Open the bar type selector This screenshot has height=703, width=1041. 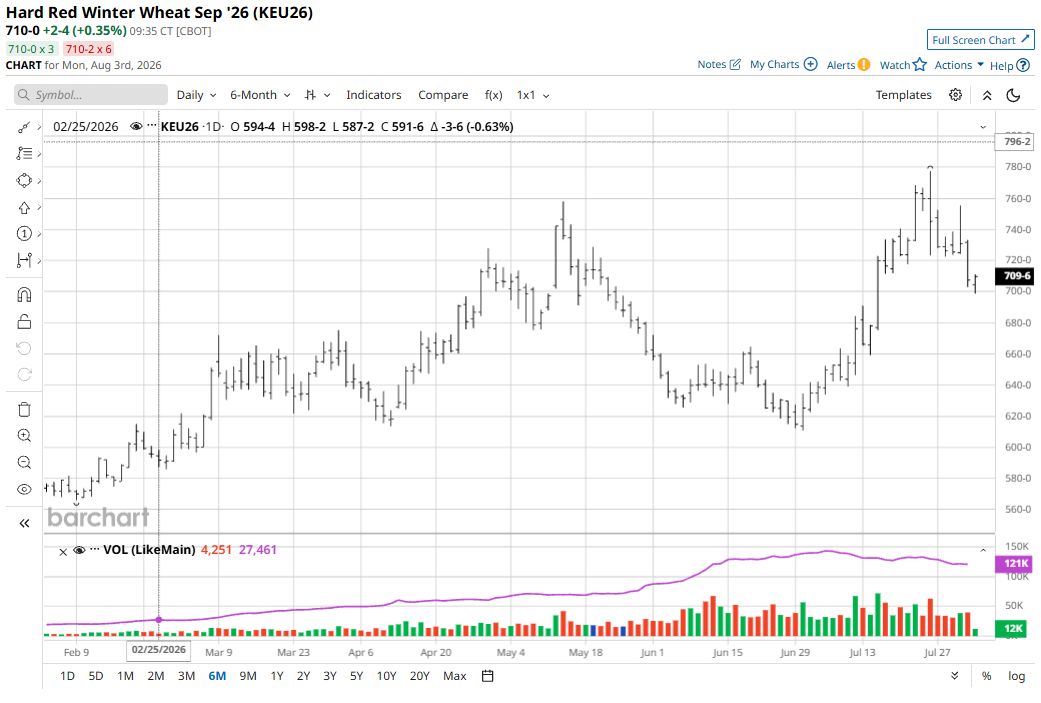(317, 95)
